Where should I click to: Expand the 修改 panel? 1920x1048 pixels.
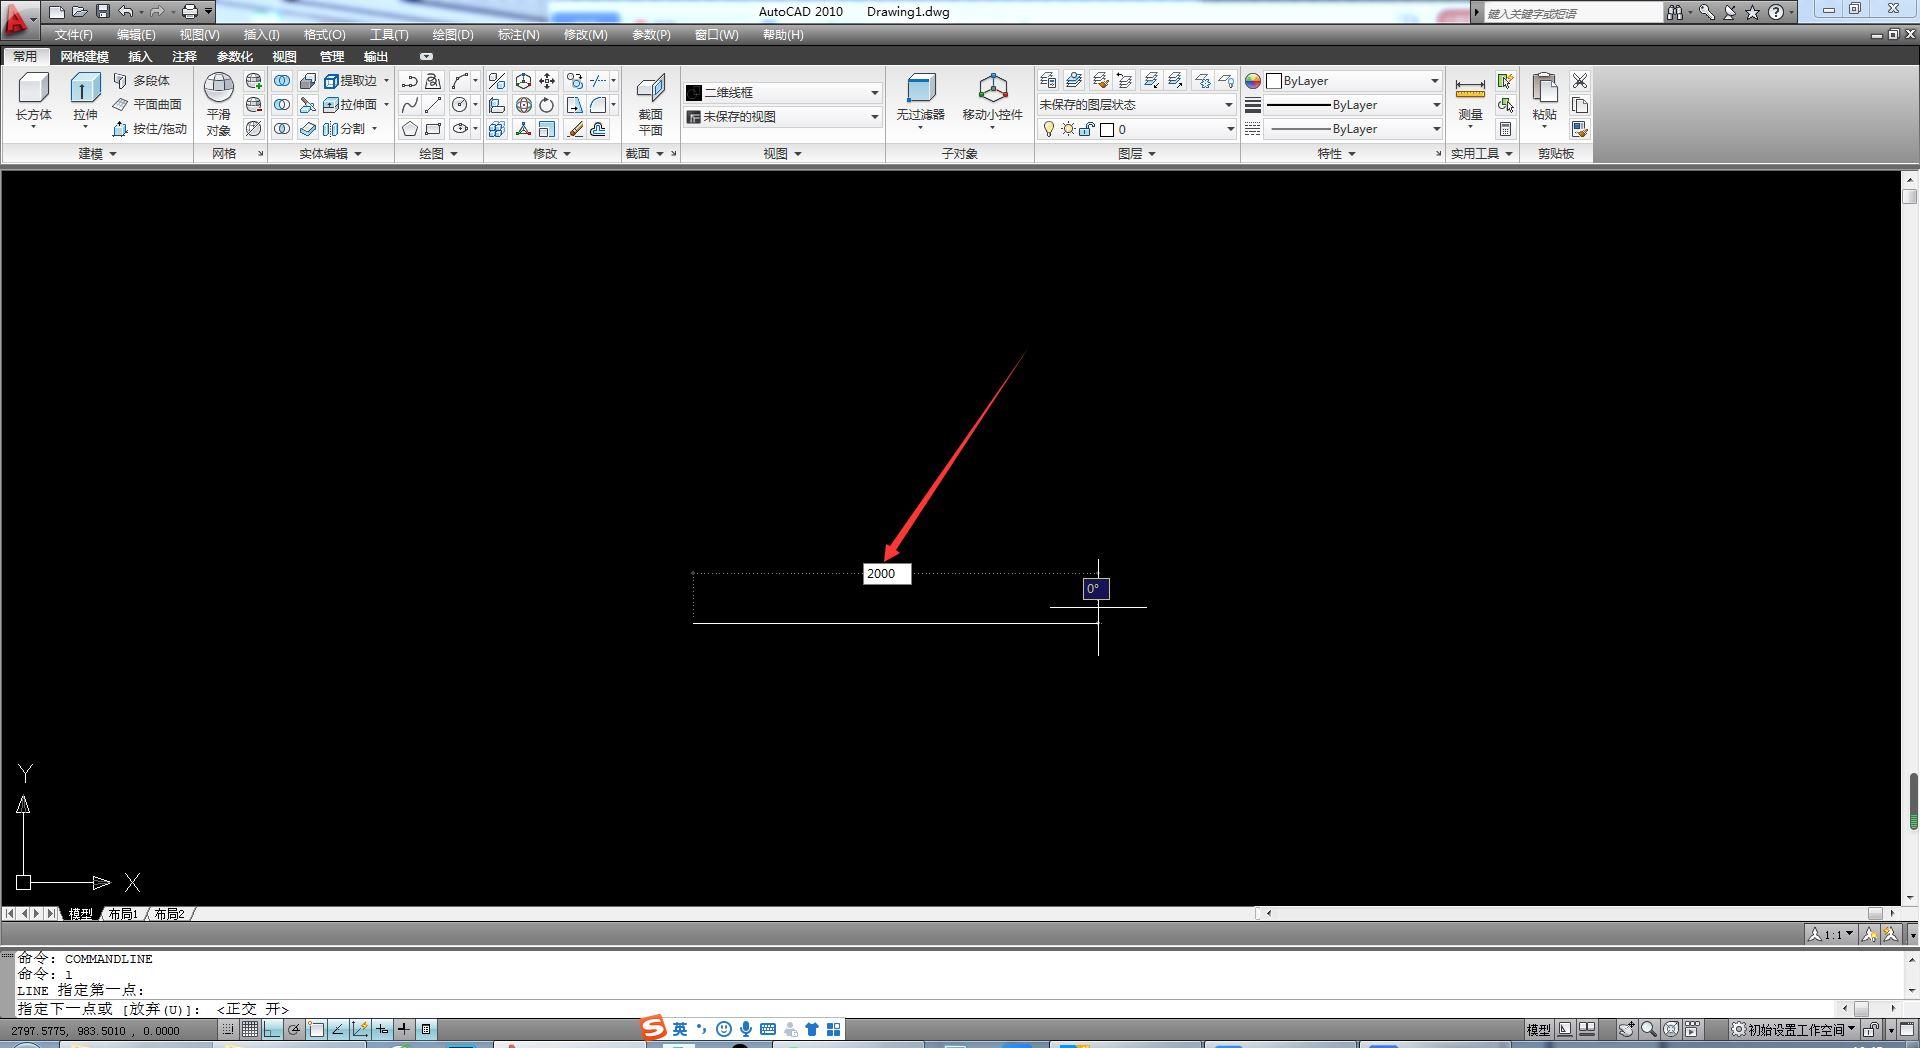click(x=552, y=154)
